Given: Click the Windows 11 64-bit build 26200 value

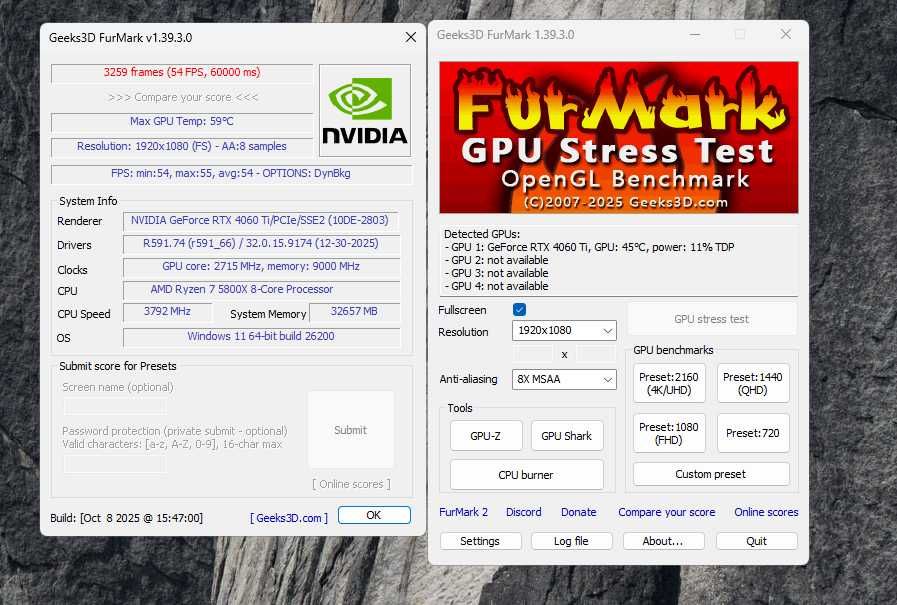Looking at the screenshot, I should [x=260, y=336].
